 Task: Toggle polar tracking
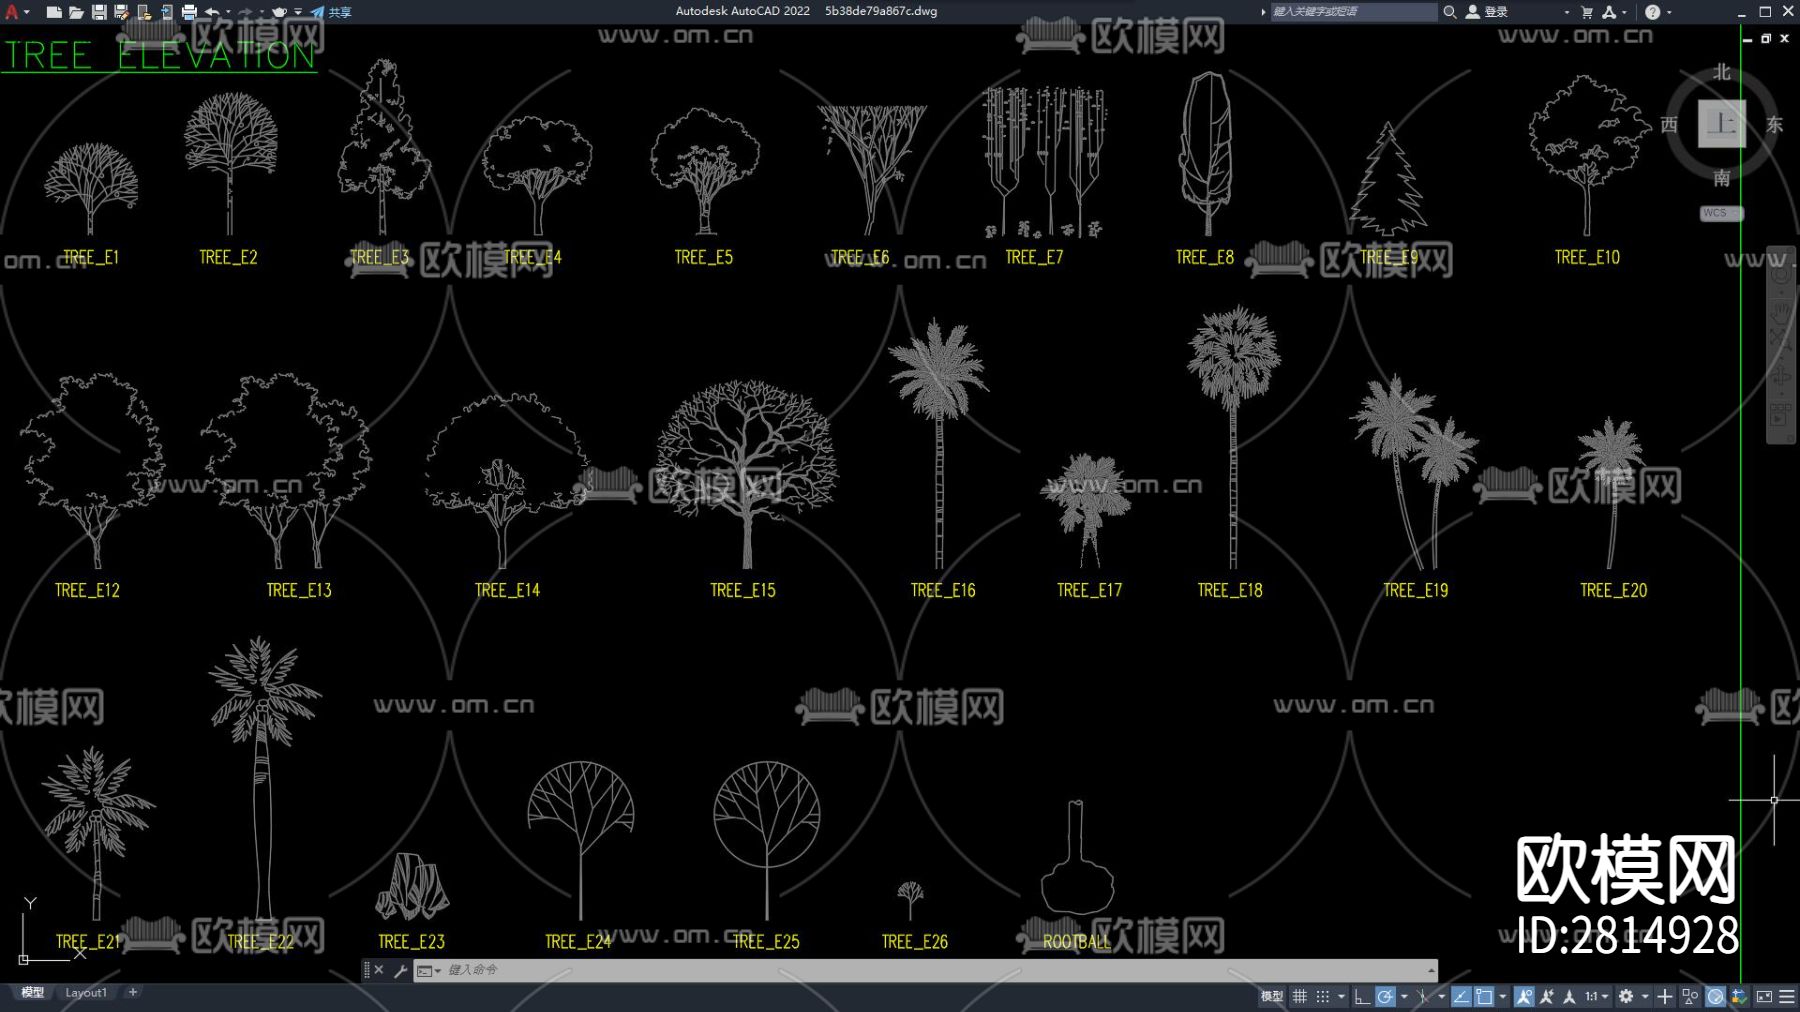[1385, 996]
